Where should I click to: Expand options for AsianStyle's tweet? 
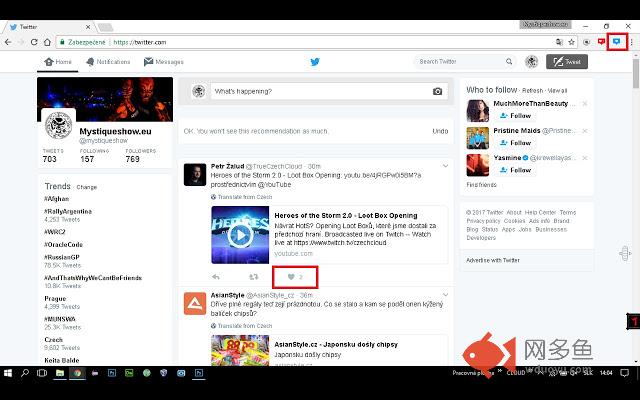coord(445,295)
